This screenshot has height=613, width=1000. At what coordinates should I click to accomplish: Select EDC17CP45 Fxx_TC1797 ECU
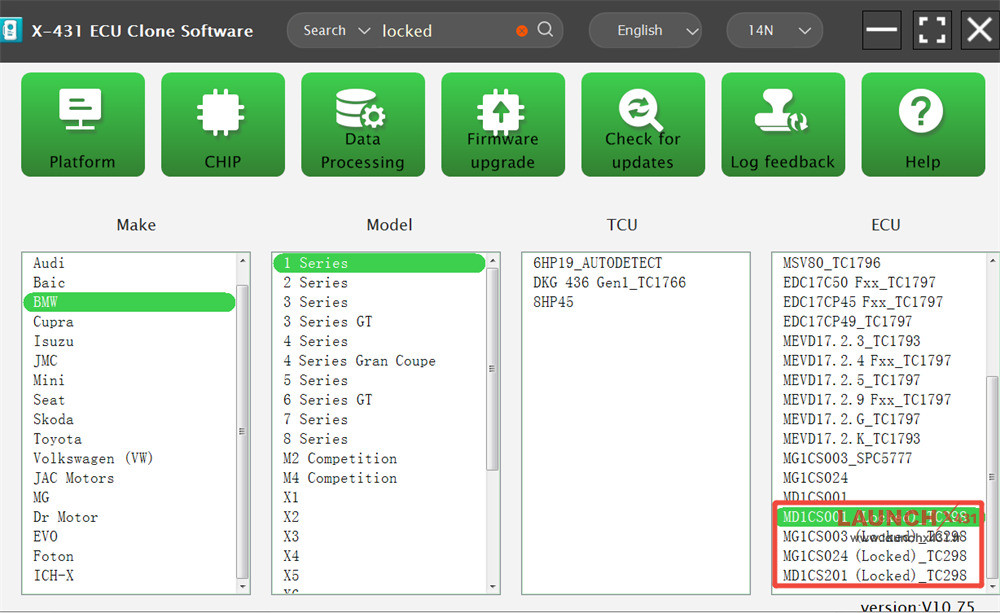tap(863, 302)
